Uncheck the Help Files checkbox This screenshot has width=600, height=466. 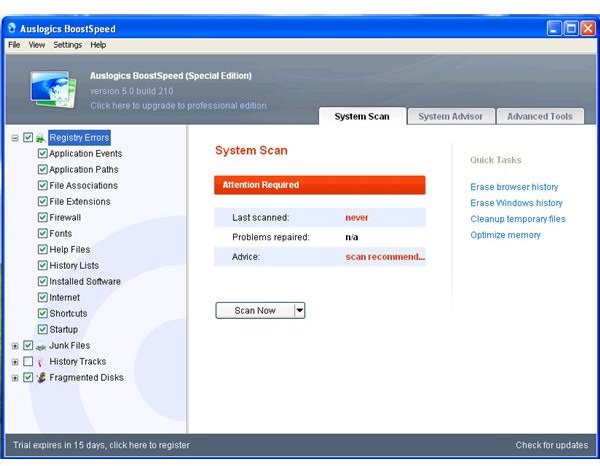tap(42, 249)
